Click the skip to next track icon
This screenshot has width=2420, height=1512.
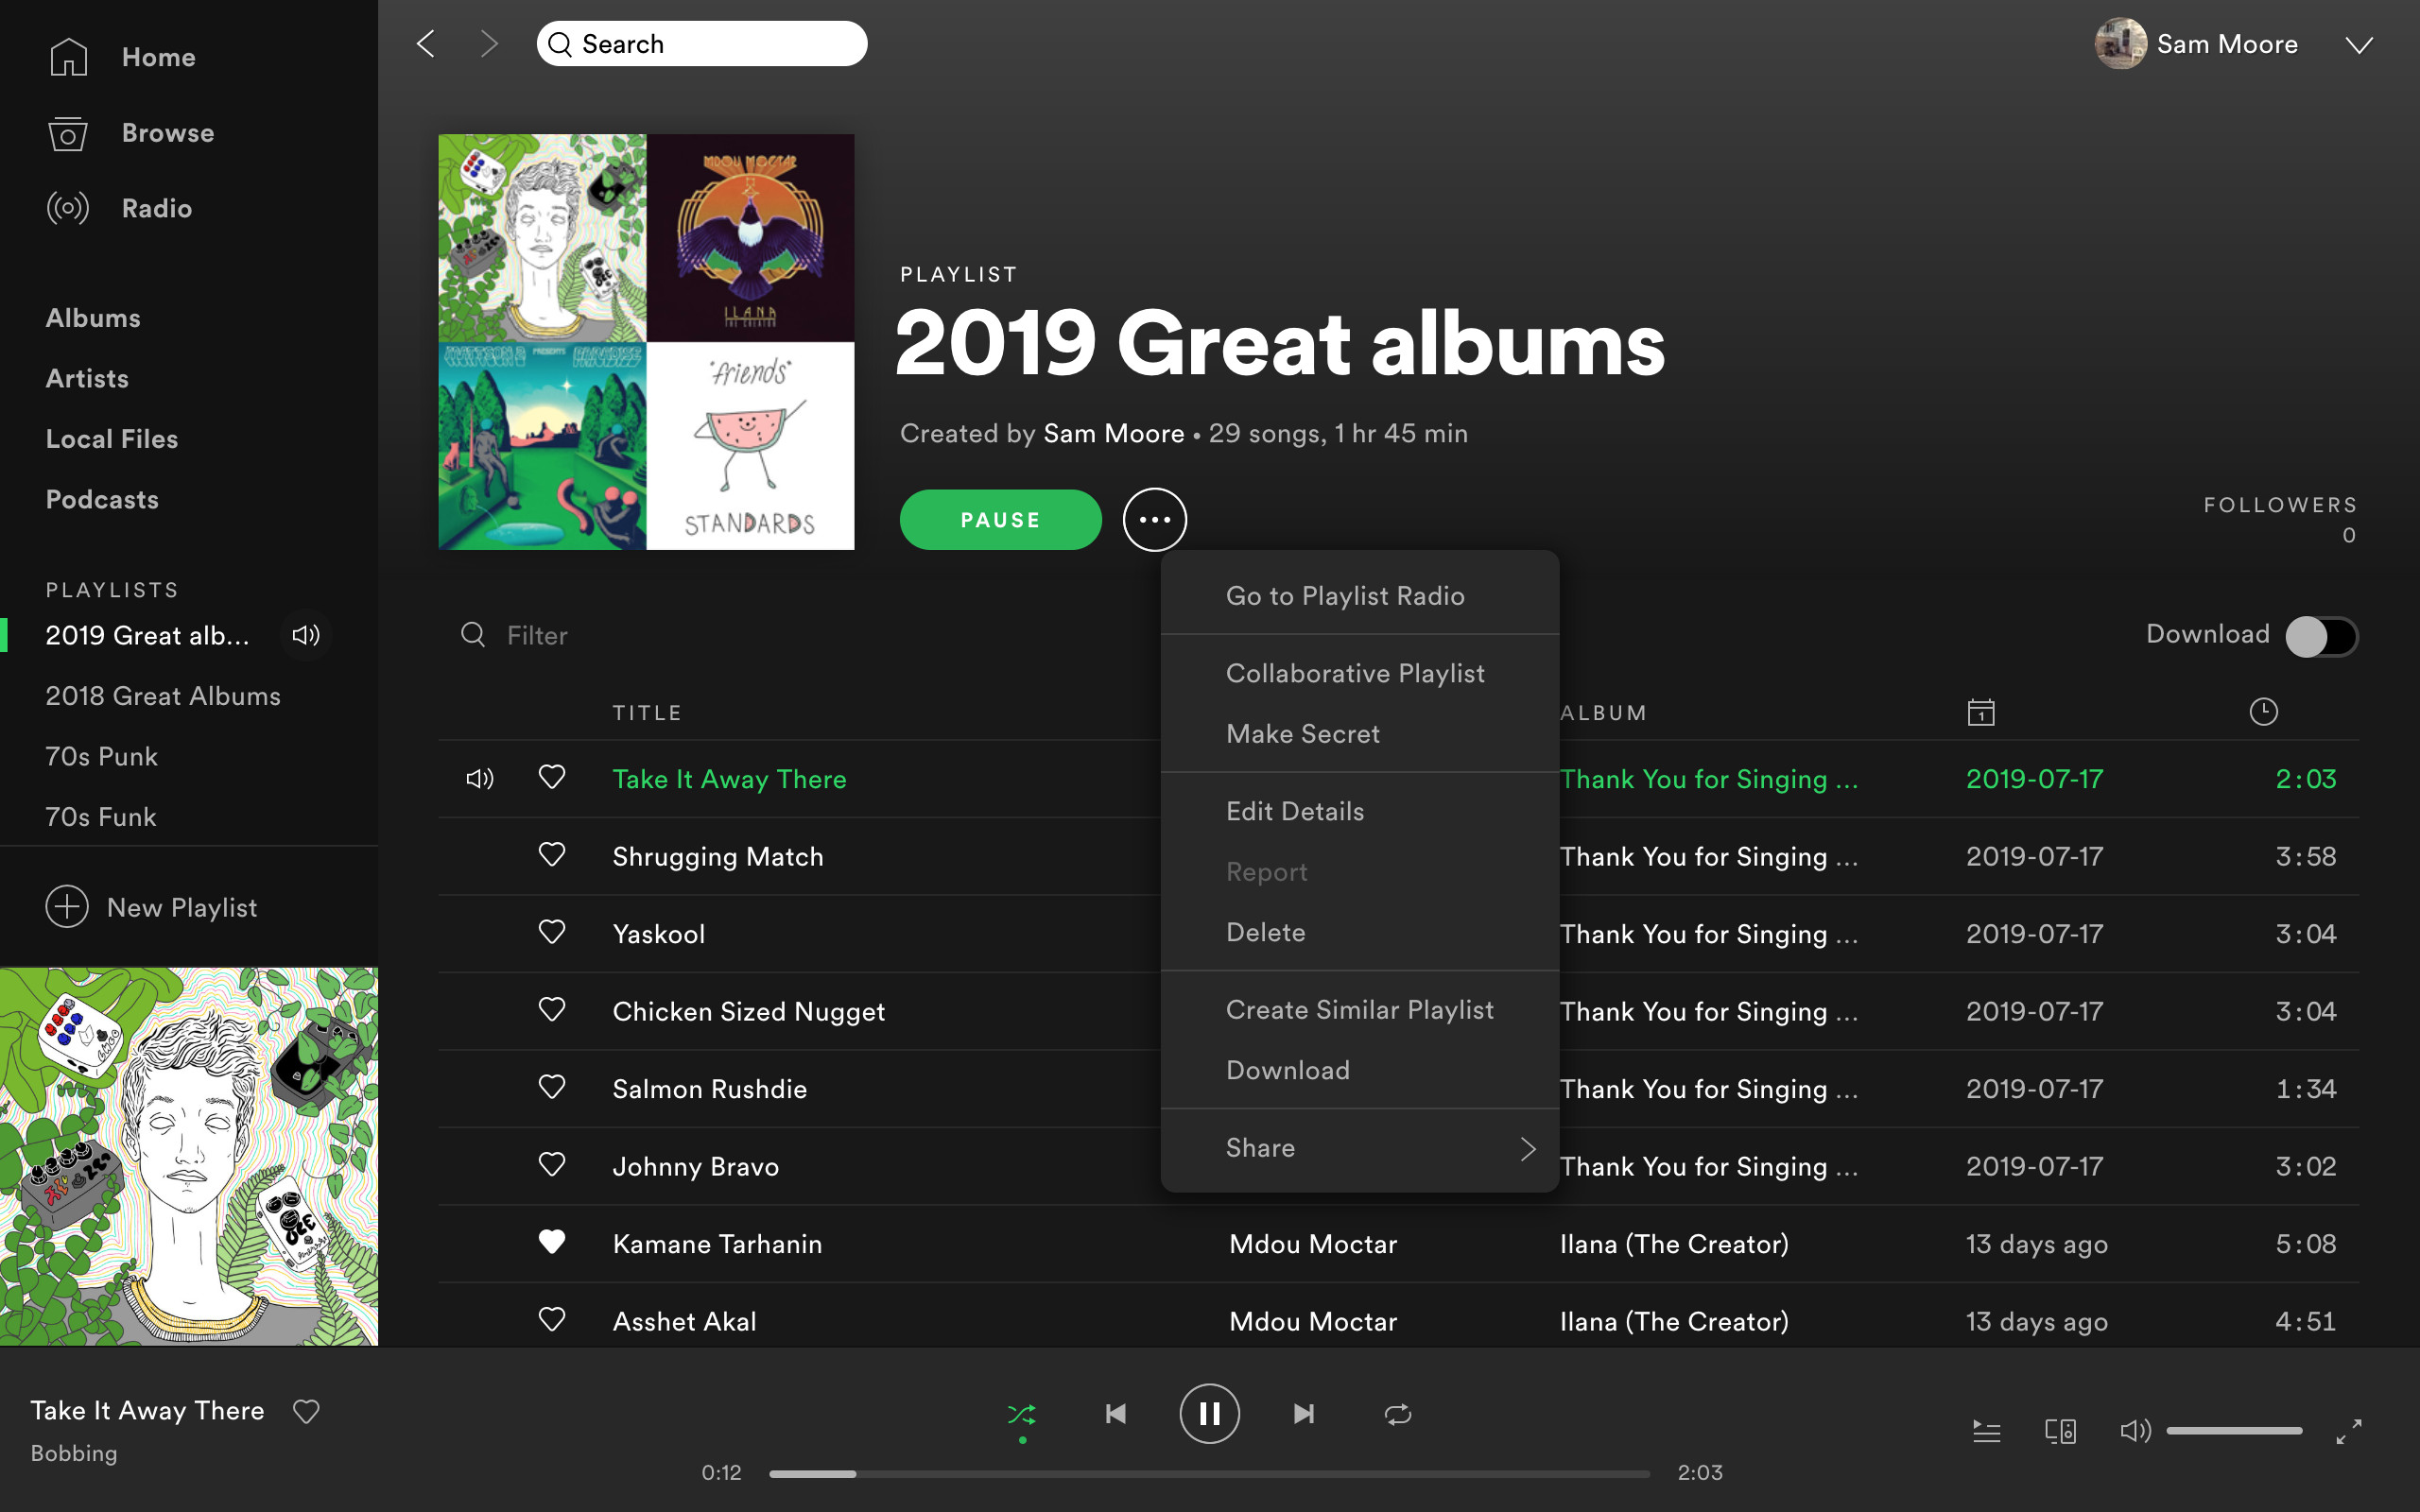pos(1304,1415)
